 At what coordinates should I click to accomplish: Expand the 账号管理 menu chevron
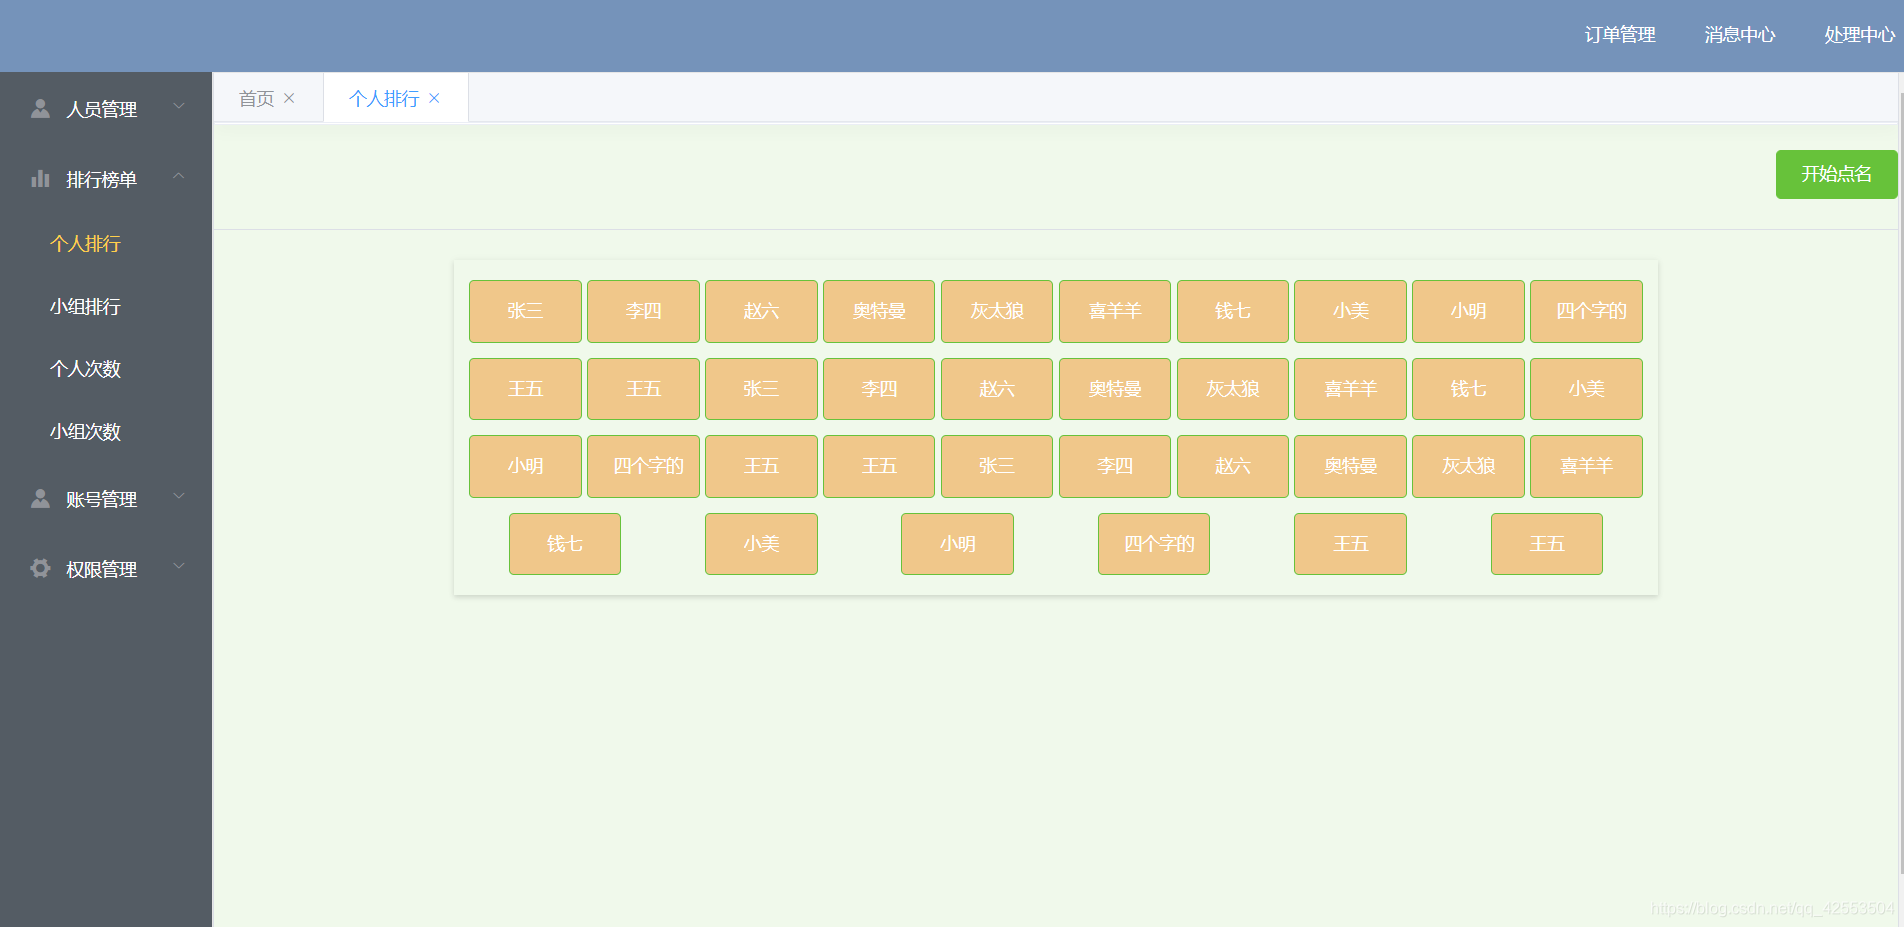[x=179, y=496]
